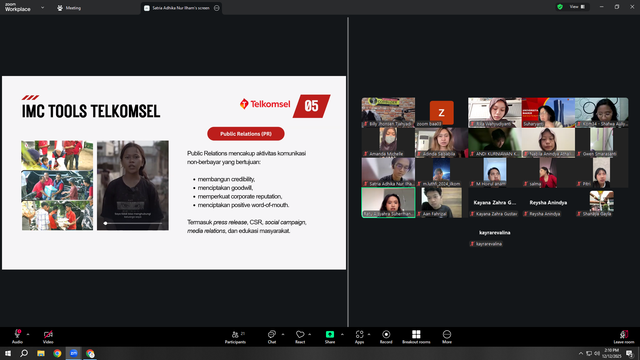The image size is (640, 360).
Task: Open the Chat panel
Action: tap(272, 337)
